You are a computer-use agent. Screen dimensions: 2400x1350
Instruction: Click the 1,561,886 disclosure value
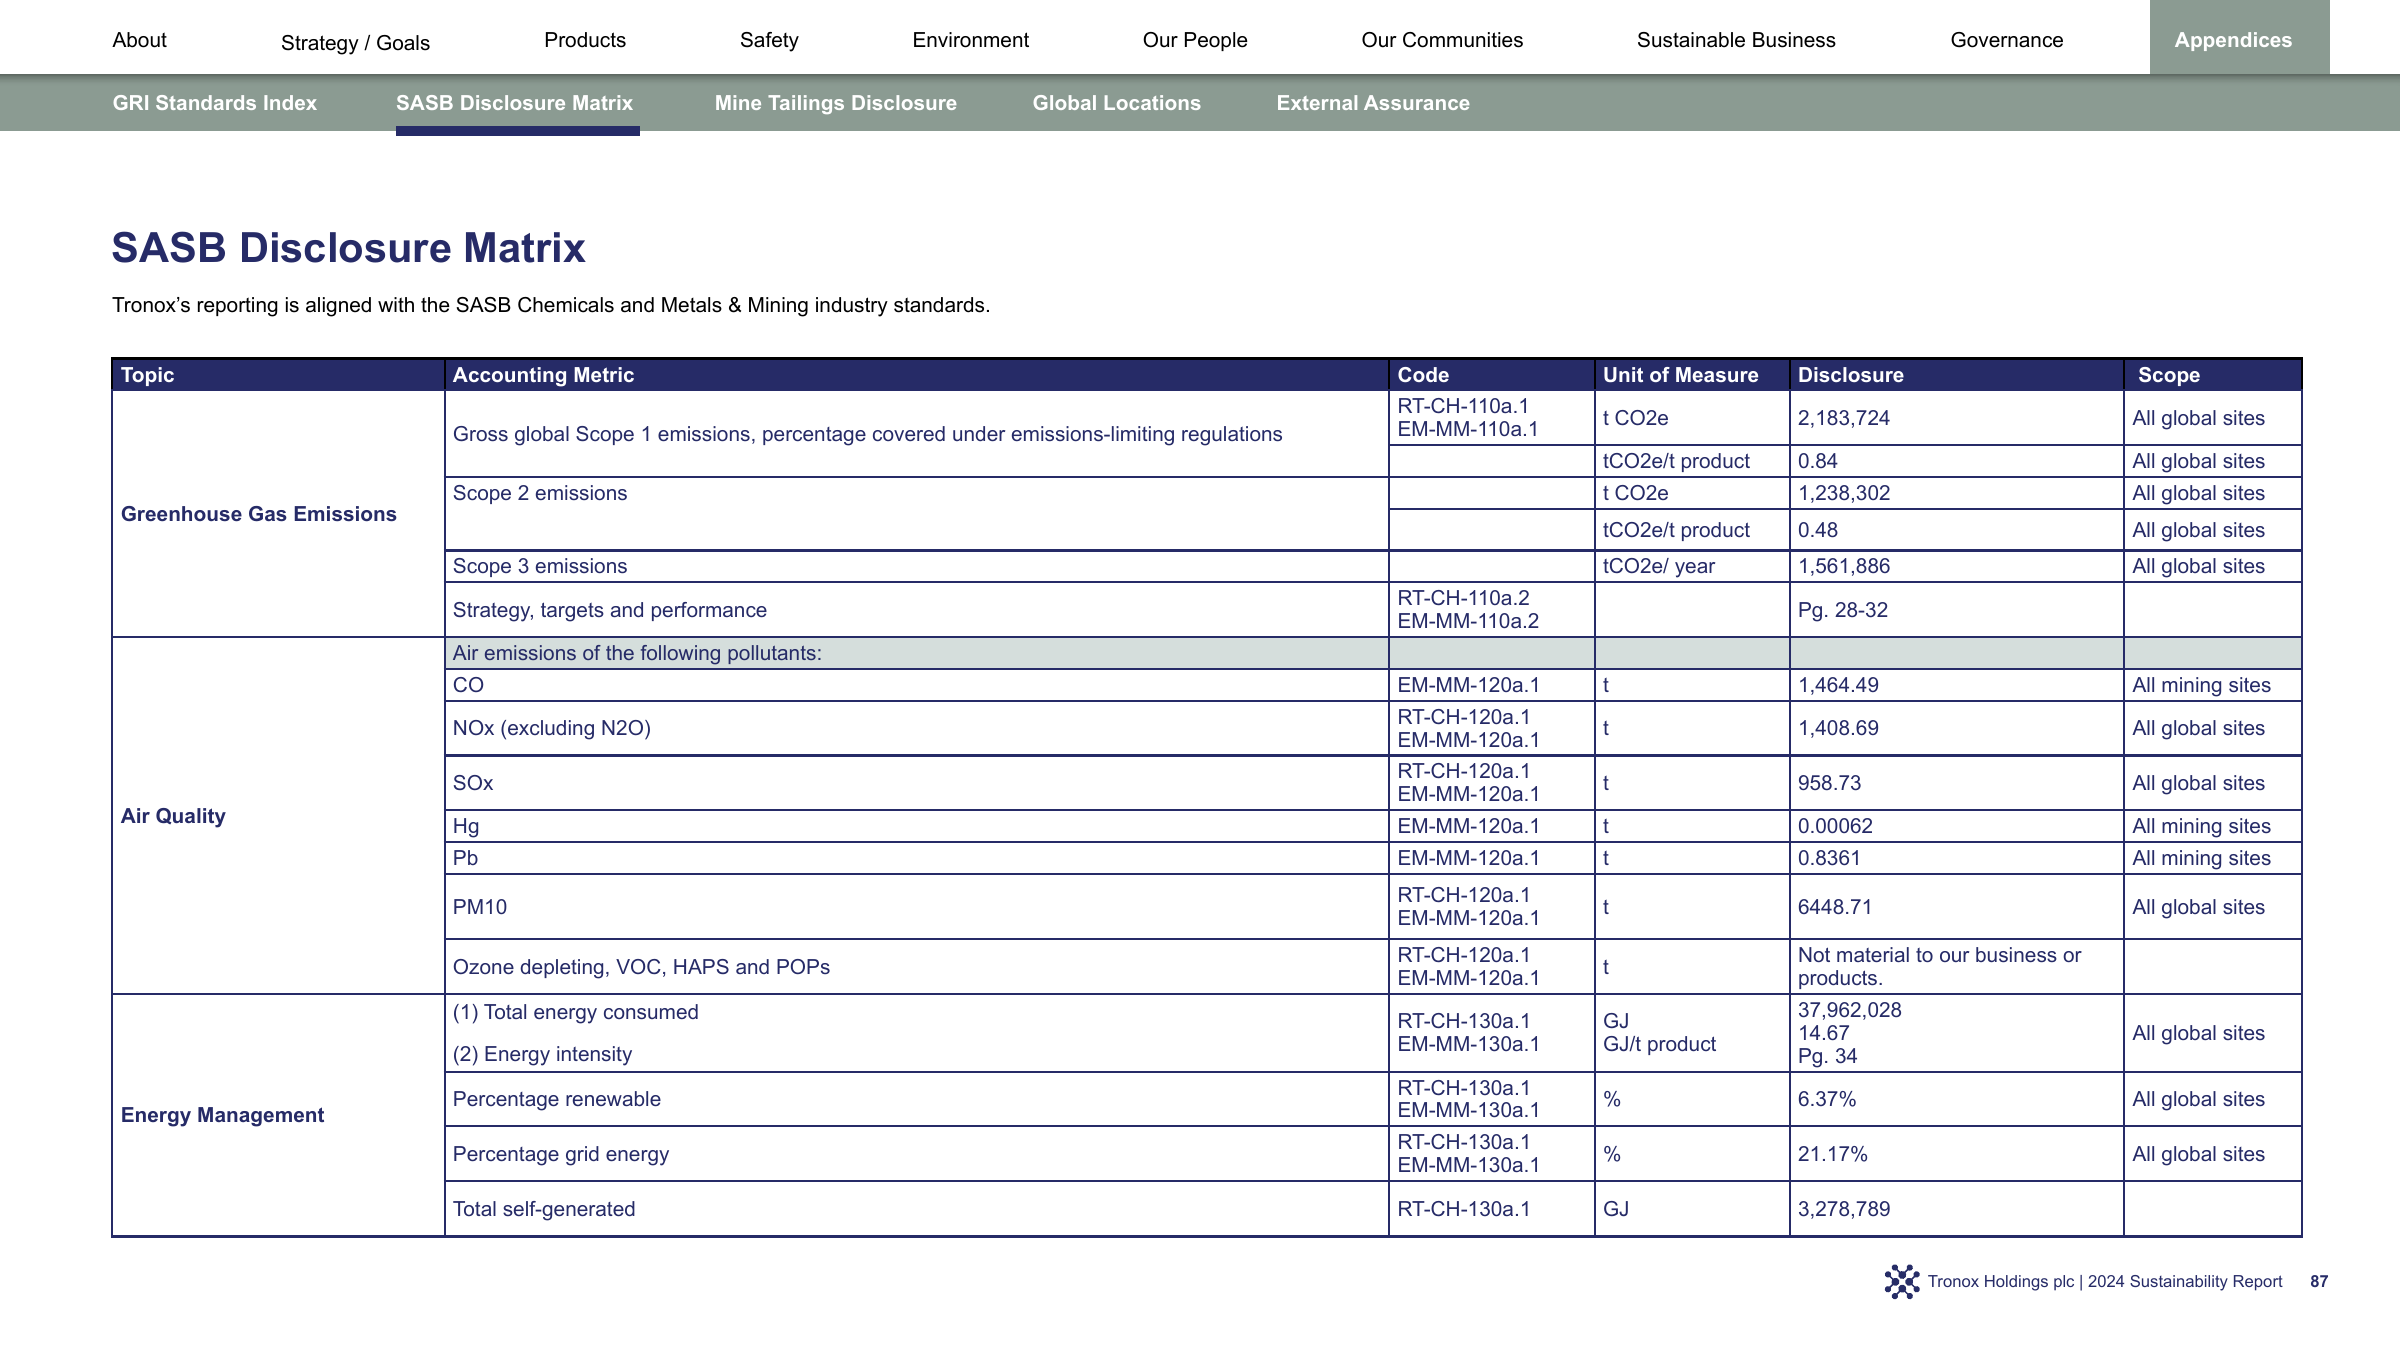[x=1843, y=566]
